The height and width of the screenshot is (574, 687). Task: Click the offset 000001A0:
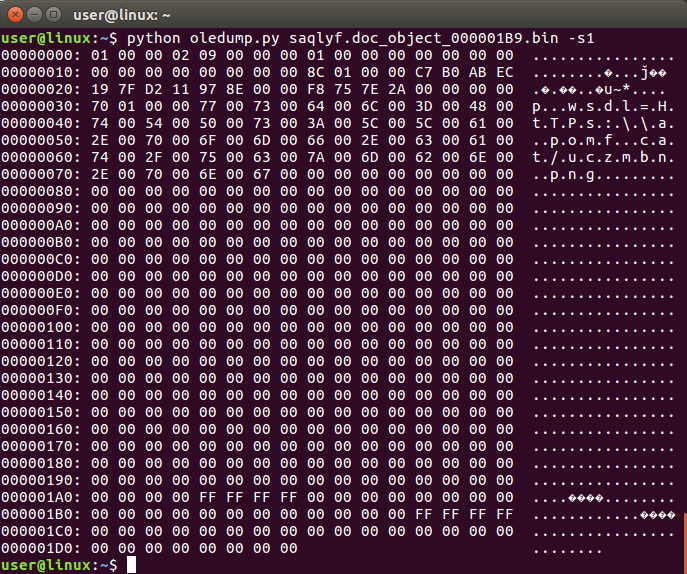41,498
